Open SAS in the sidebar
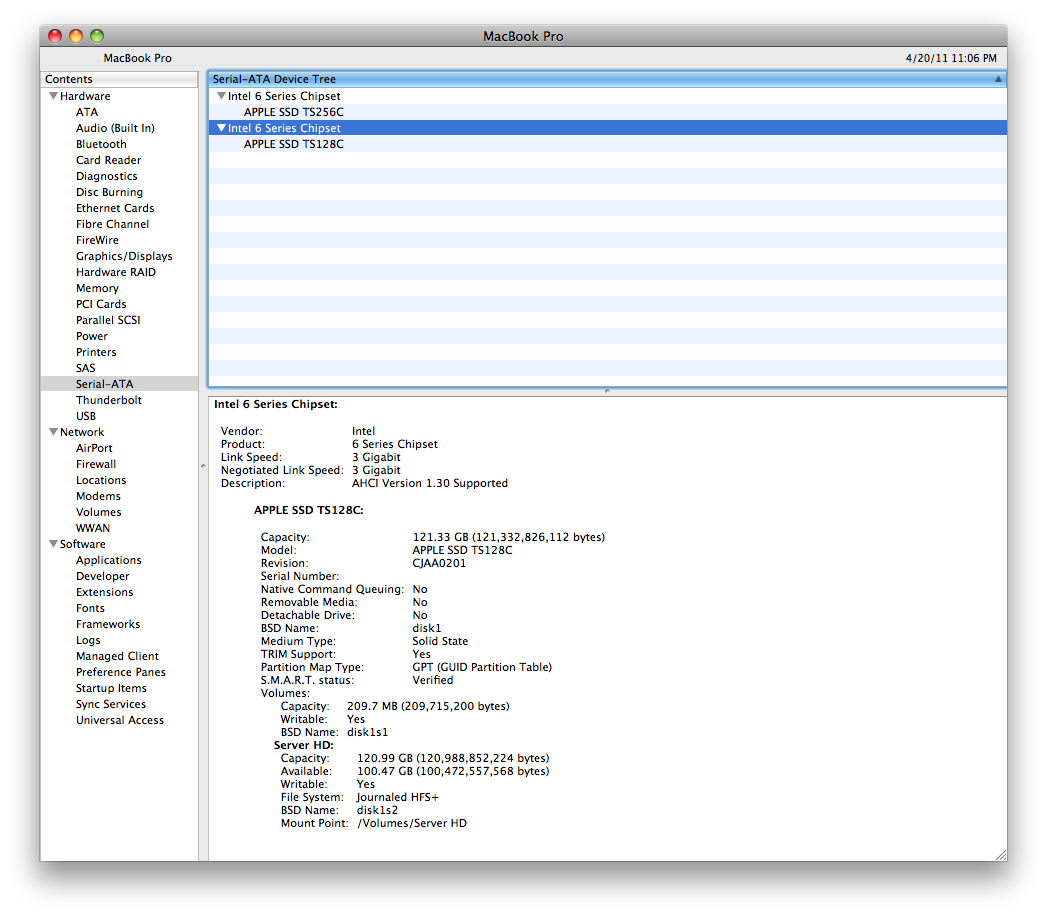Screen dimensions: 1047x916 pyautogui.click(x=85, y=369)
